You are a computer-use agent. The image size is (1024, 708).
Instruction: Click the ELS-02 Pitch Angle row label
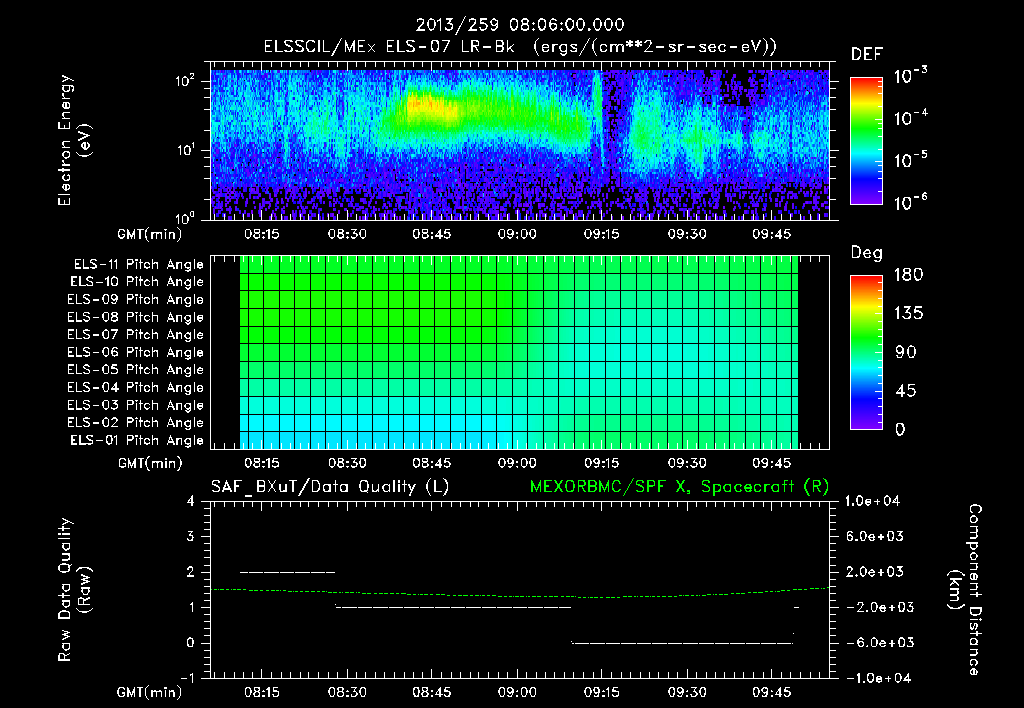tap(135, 423)
